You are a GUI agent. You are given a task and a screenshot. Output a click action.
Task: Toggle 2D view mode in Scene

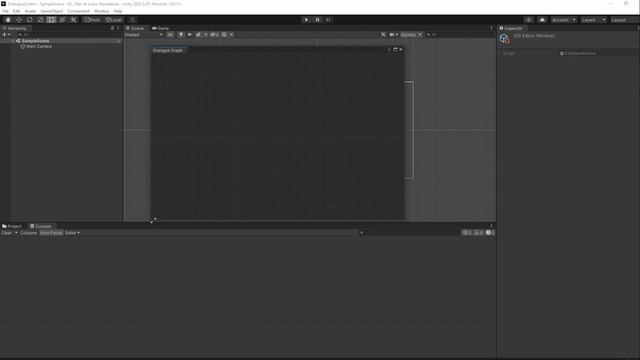click(x=170, y=35)
